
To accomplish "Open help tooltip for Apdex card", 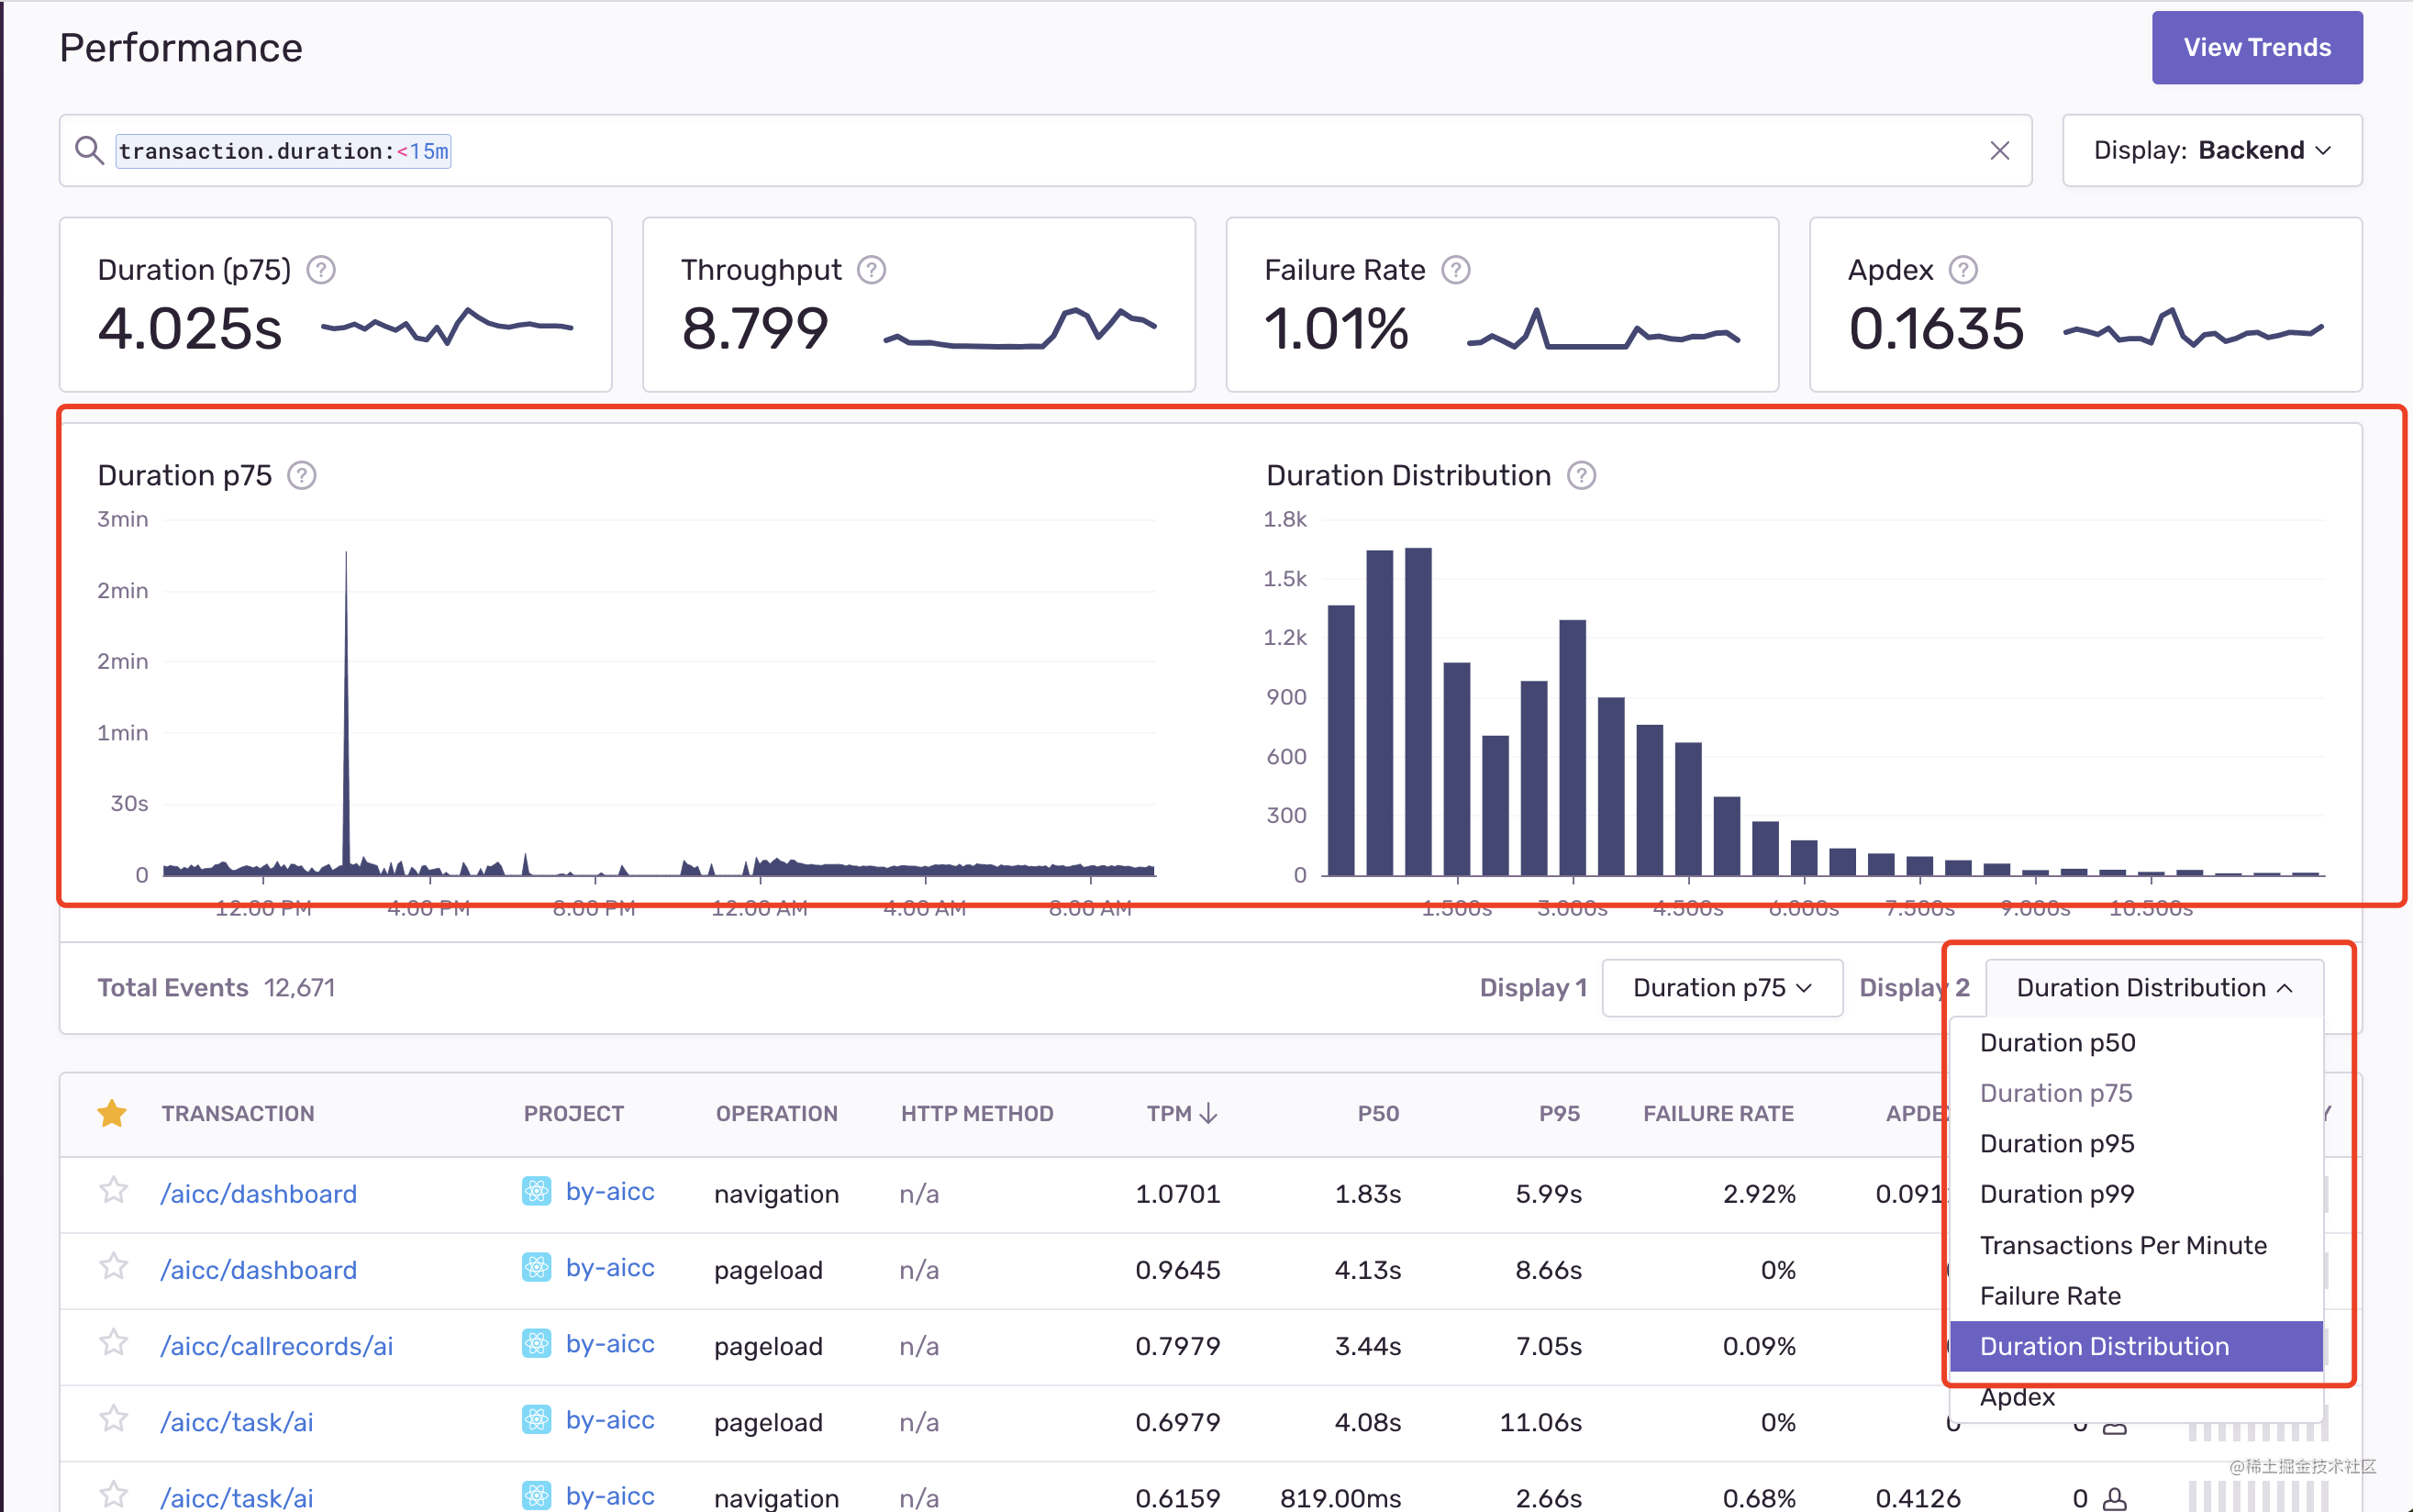I will [1963, 270].
